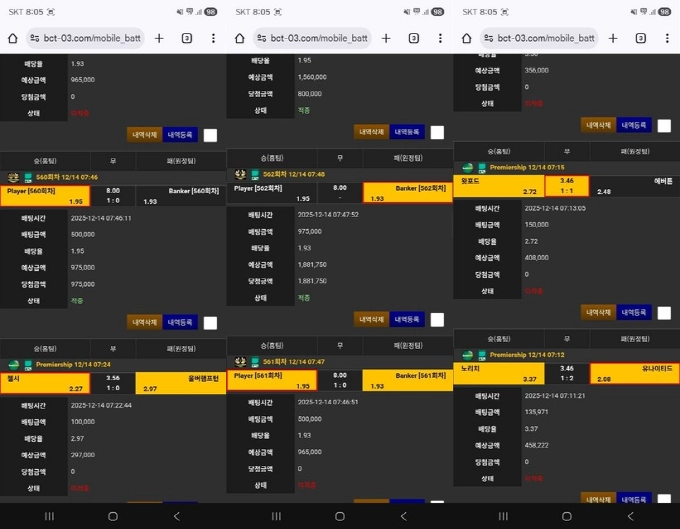Tap the yellow 첼시 2.27 odds cell
This screenshot has width=680, height=529.
point(45,383)
